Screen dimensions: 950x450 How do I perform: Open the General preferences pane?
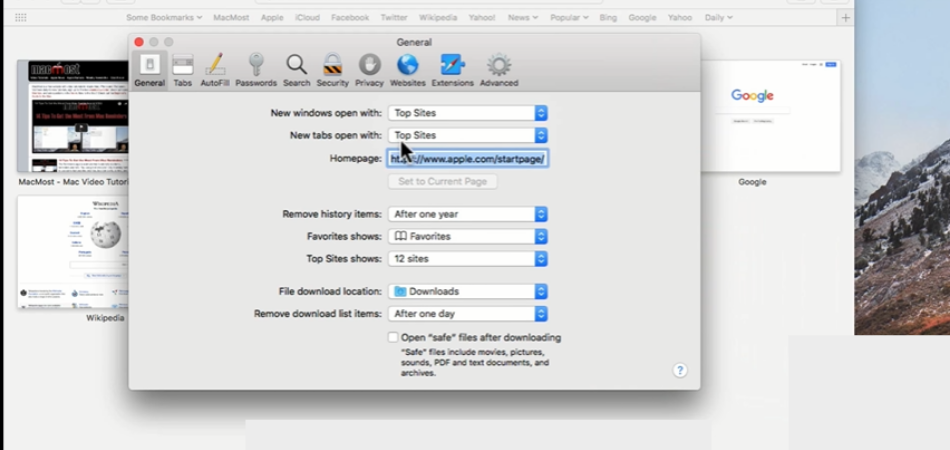pos(150,70)
